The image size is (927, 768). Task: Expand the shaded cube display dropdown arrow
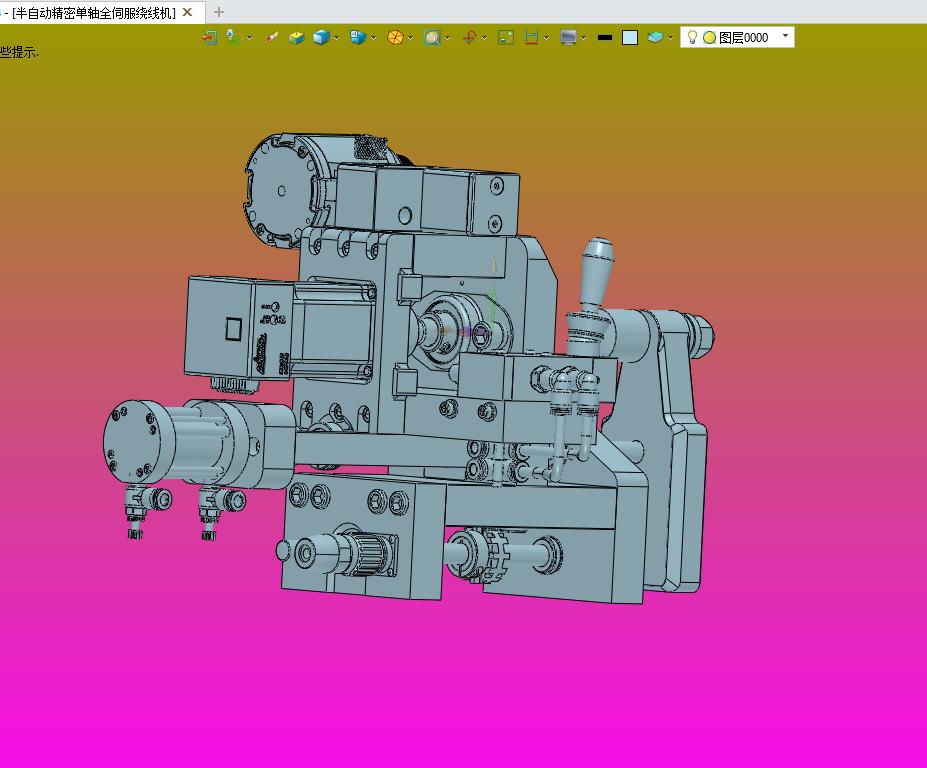[x=336, y=38]
